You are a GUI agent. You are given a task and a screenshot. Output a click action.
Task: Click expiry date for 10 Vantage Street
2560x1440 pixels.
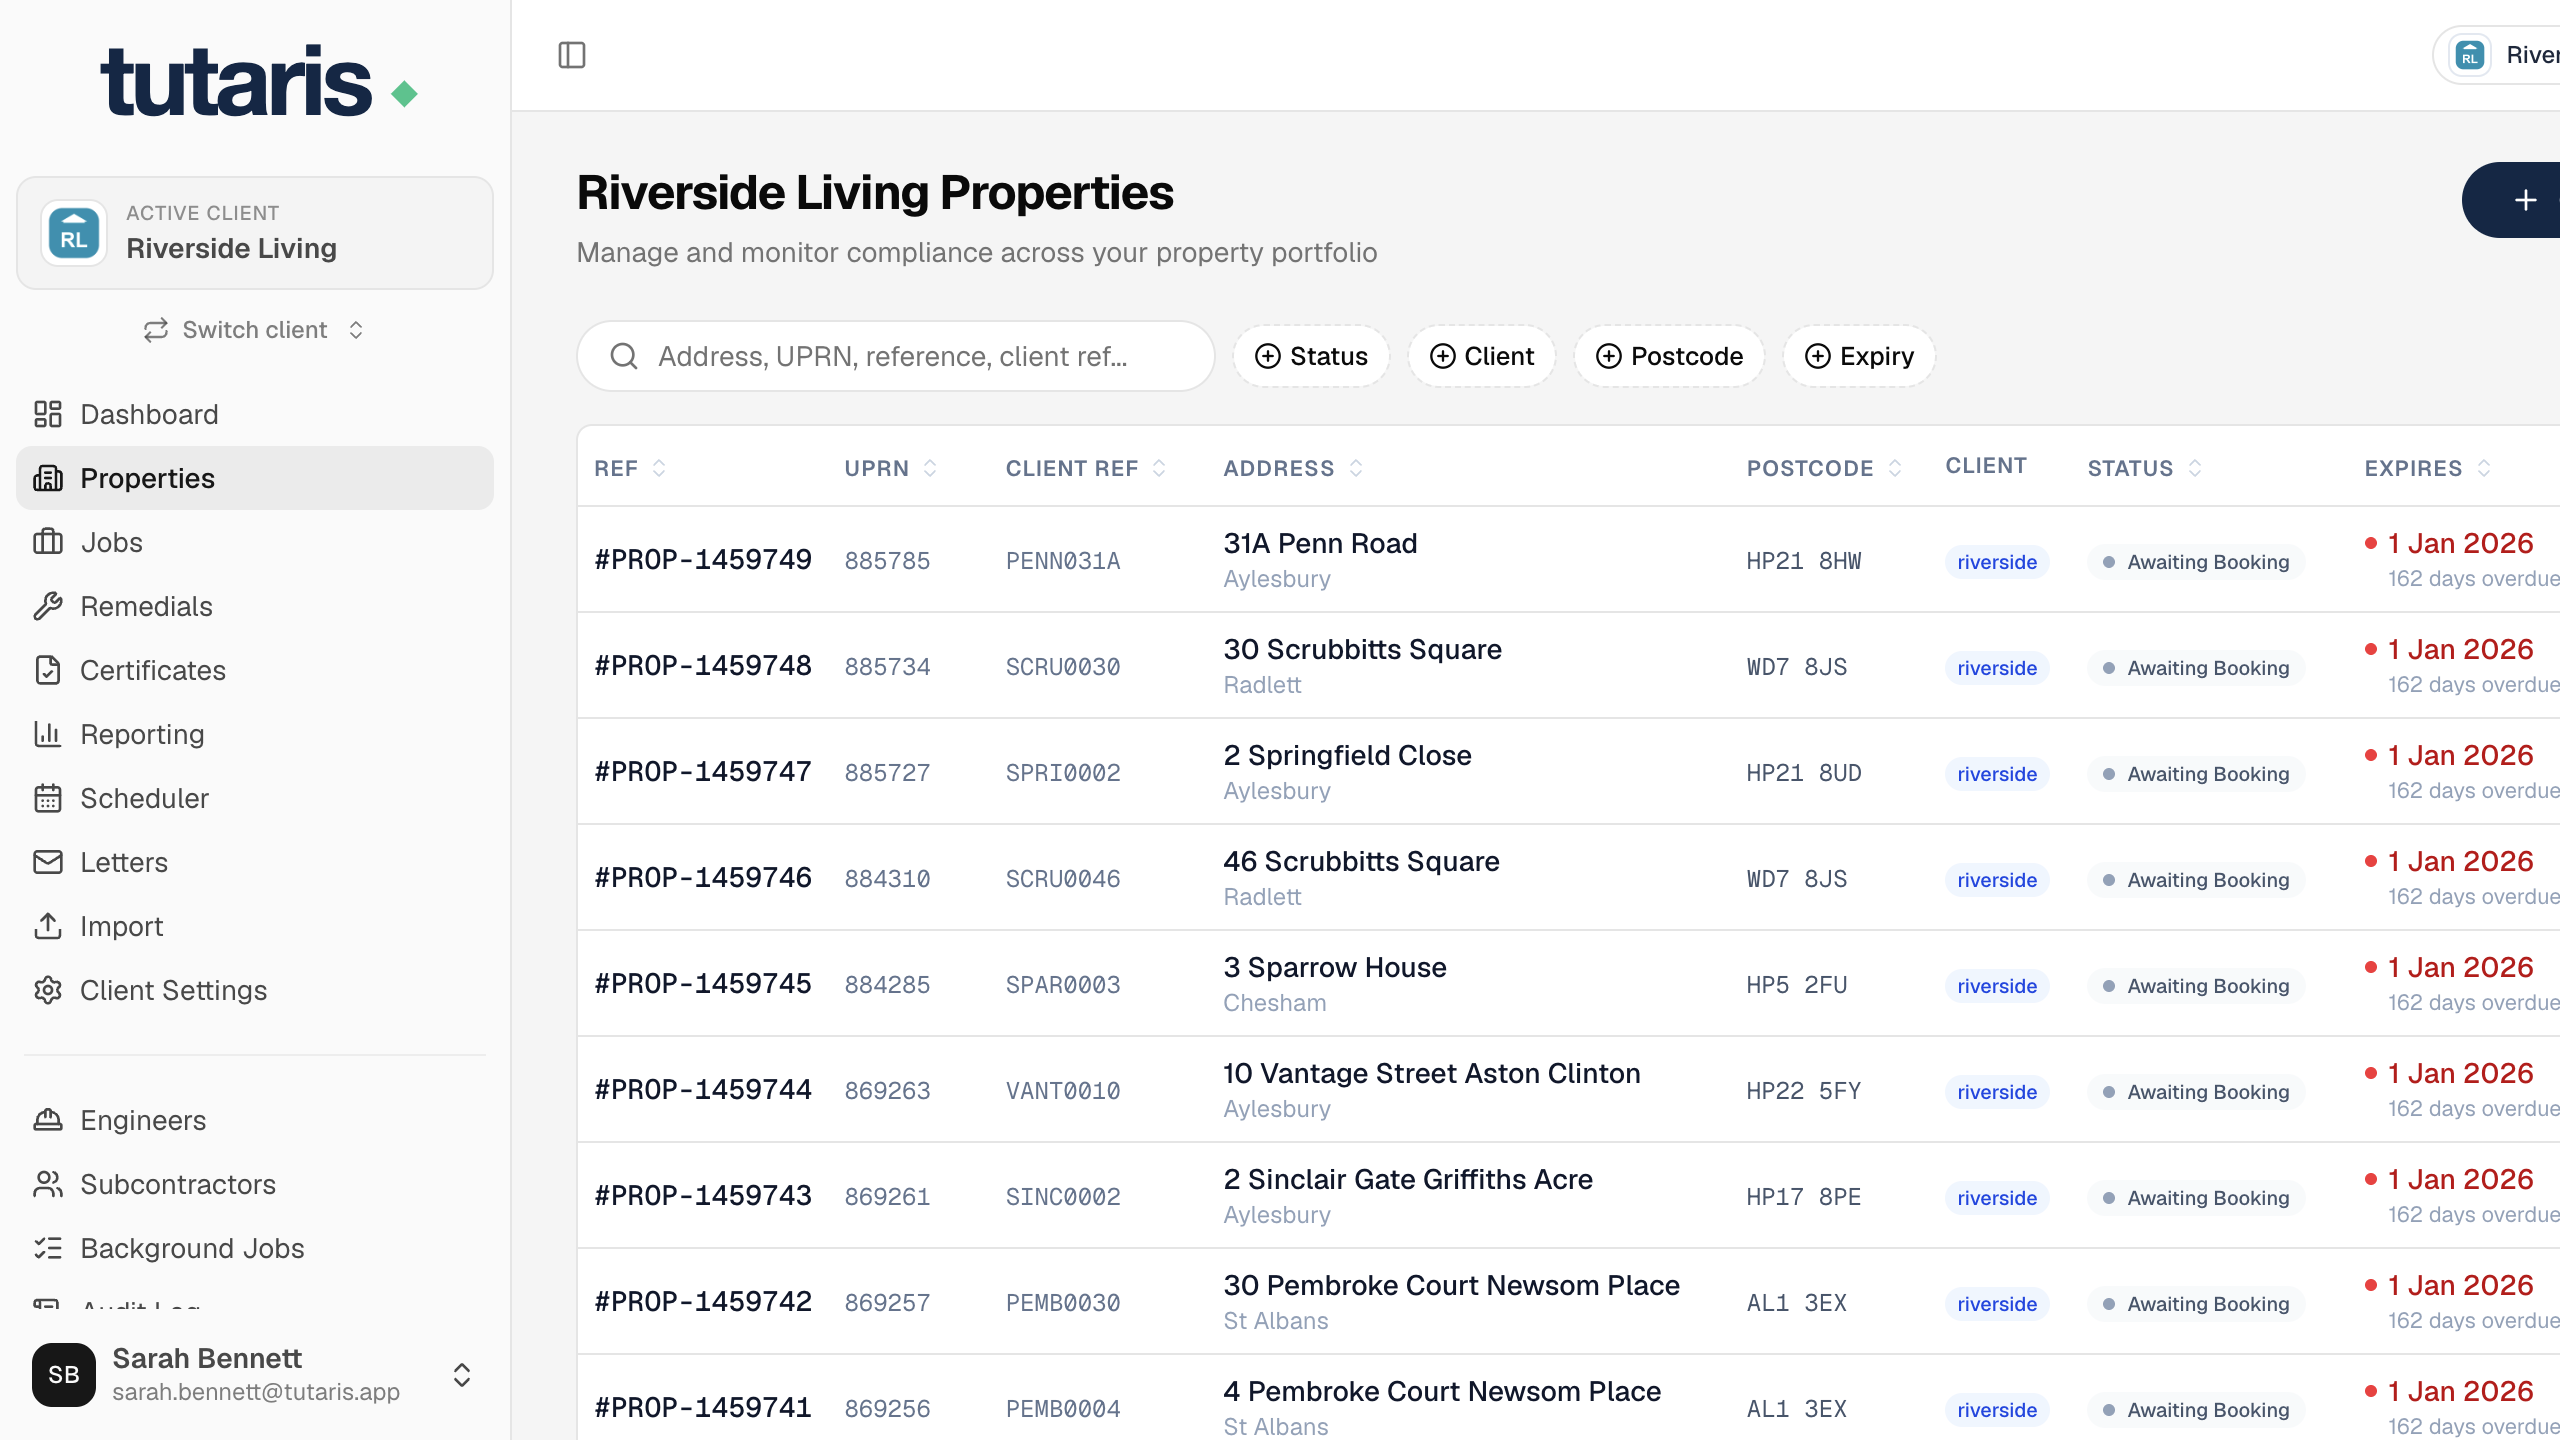click(2460, 1073)
